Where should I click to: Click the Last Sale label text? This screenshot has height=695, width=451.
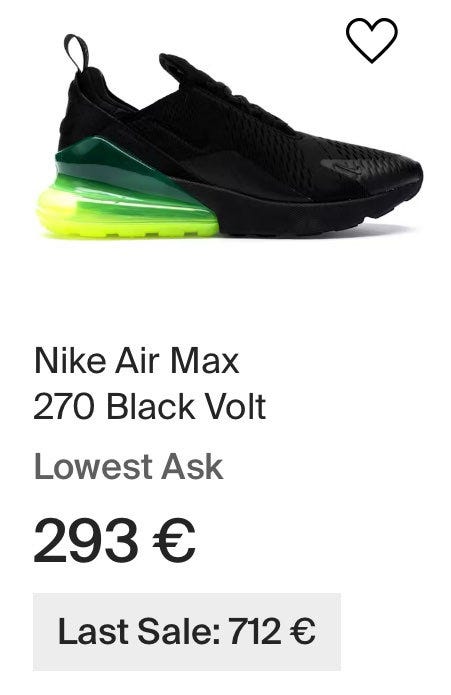click(139, 631)
